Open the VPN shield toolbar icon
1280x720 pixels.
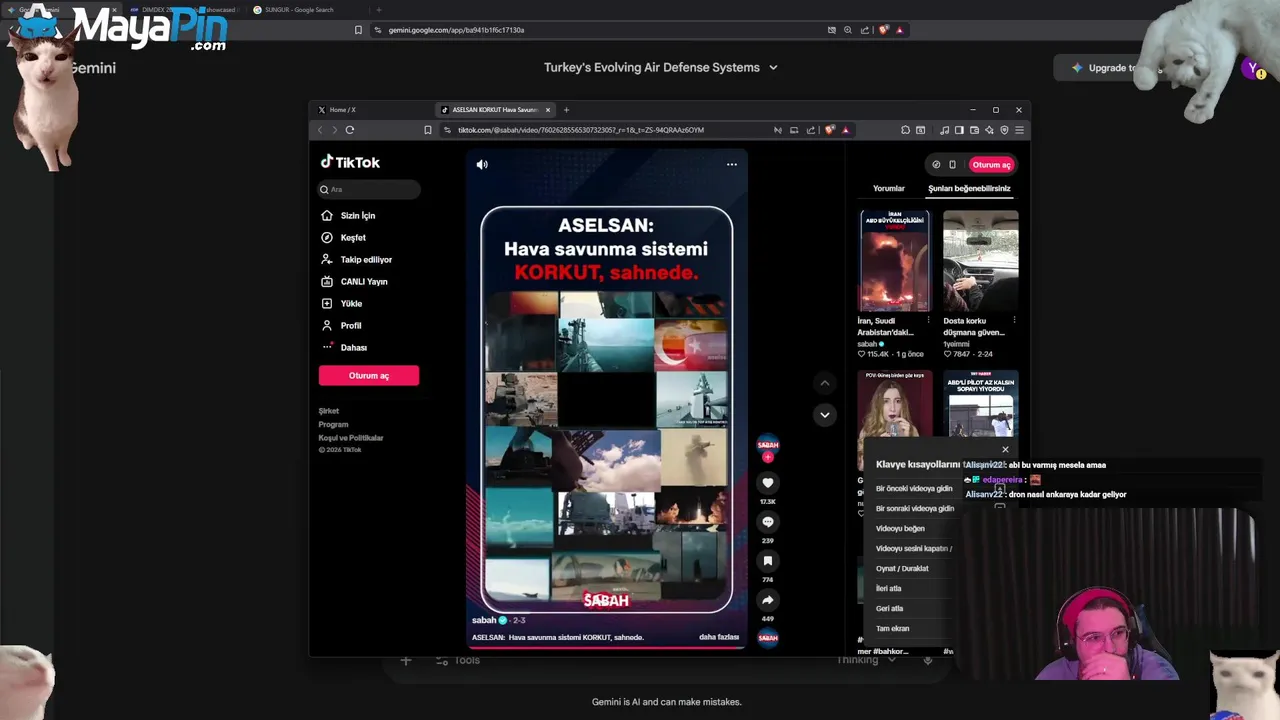coord(1004,130)
